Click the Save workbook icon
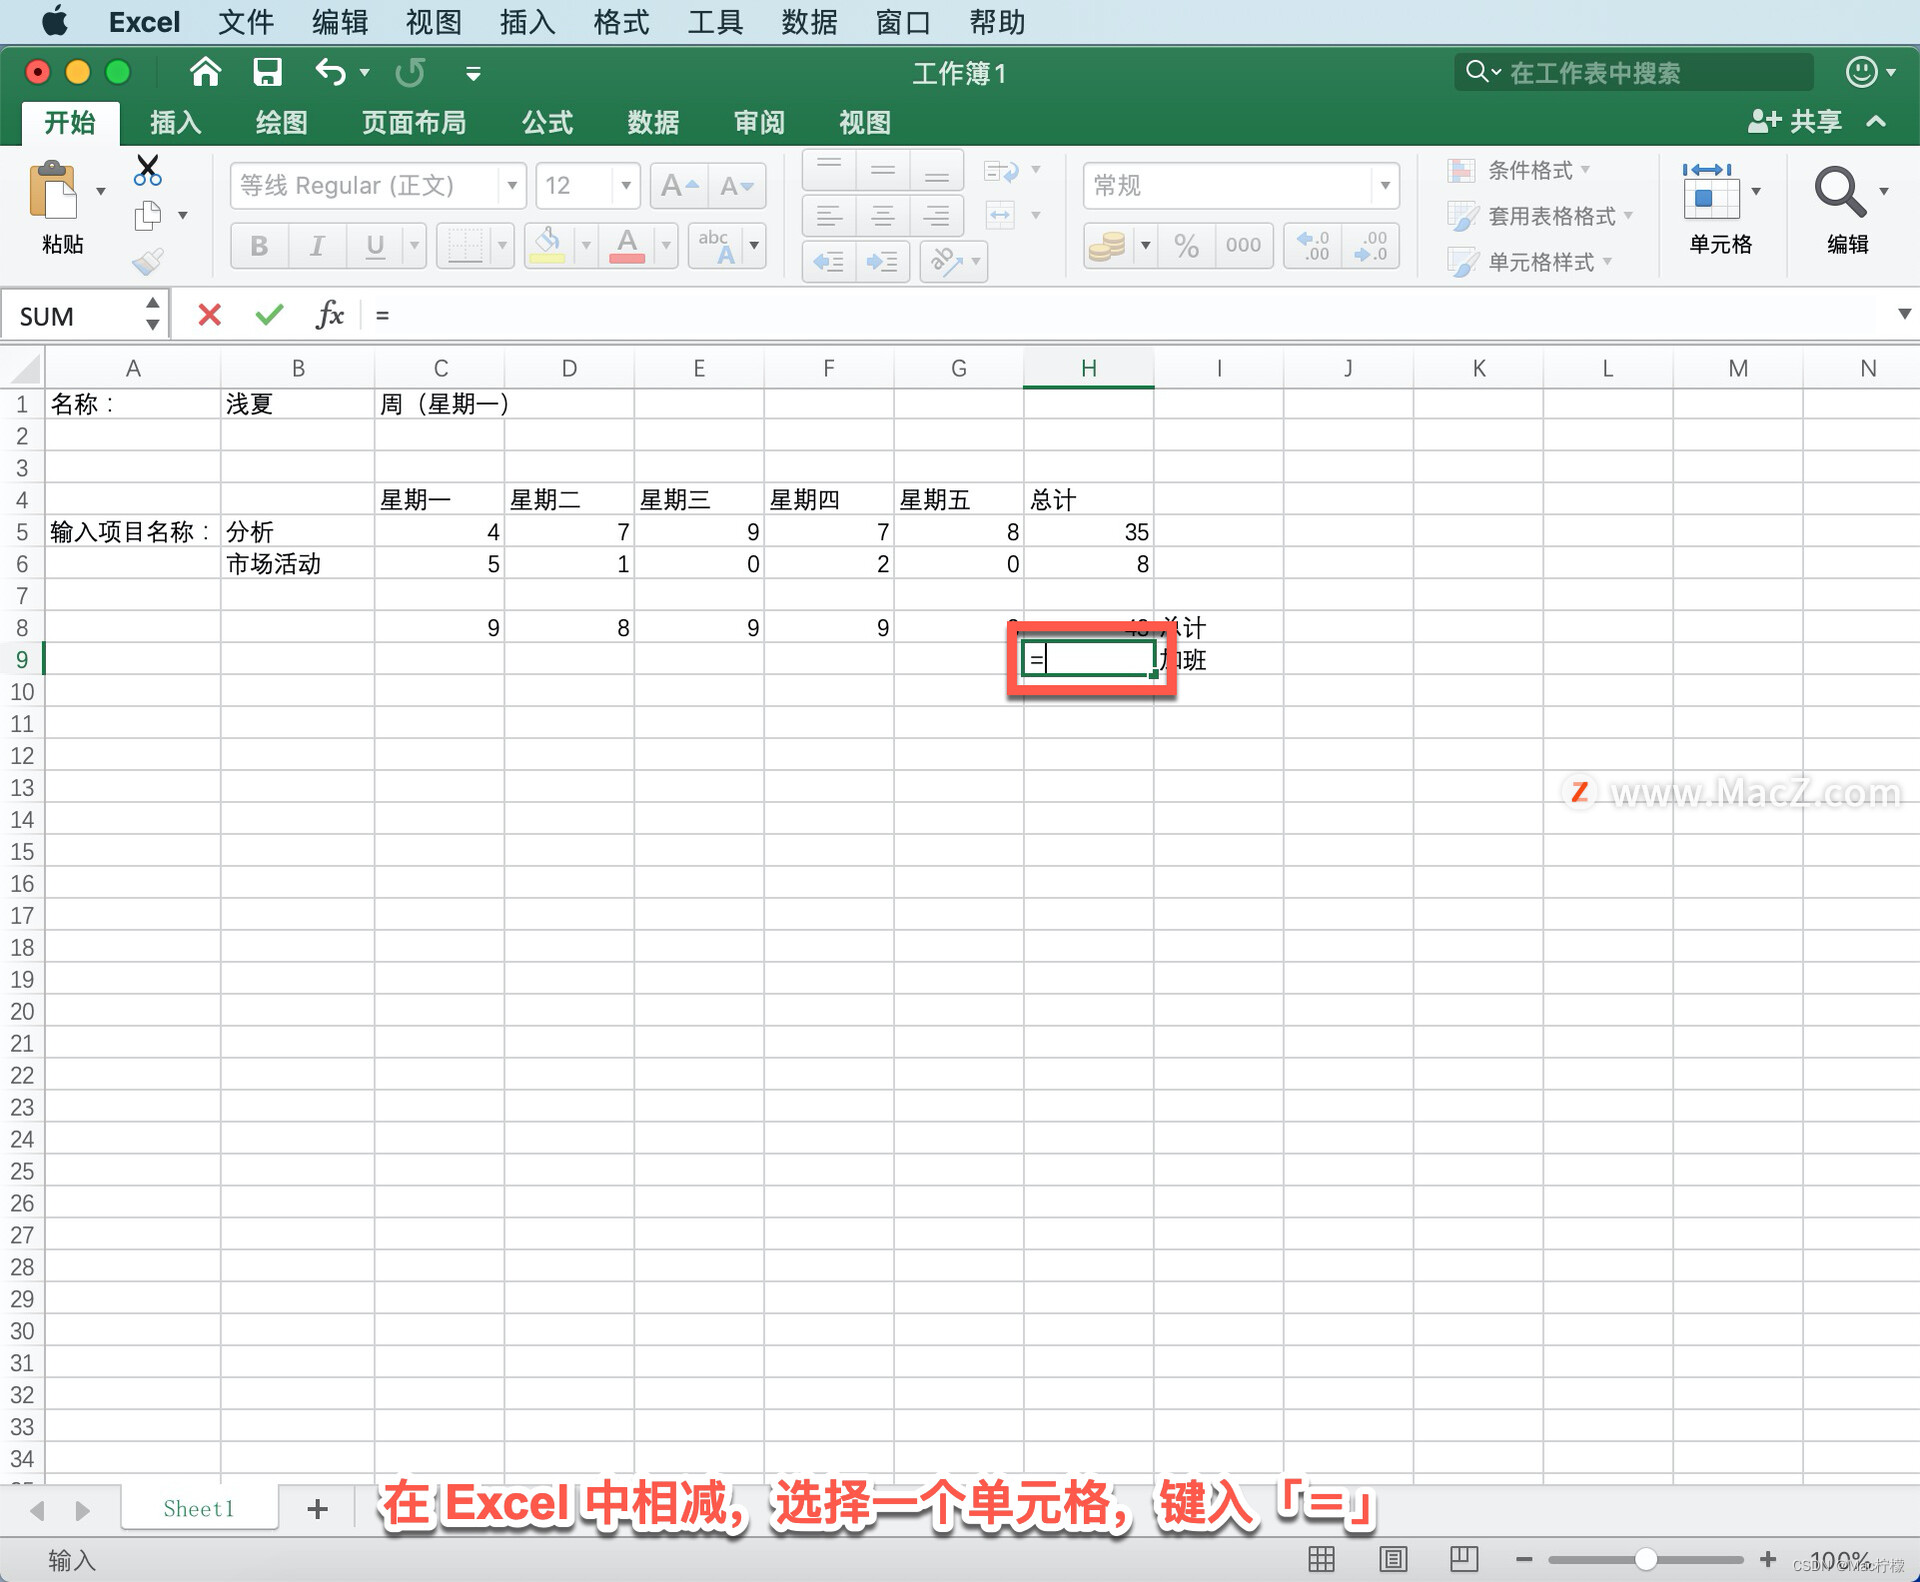The width and height of the screenshot is (1920, 1582). [x=267, y=72]
